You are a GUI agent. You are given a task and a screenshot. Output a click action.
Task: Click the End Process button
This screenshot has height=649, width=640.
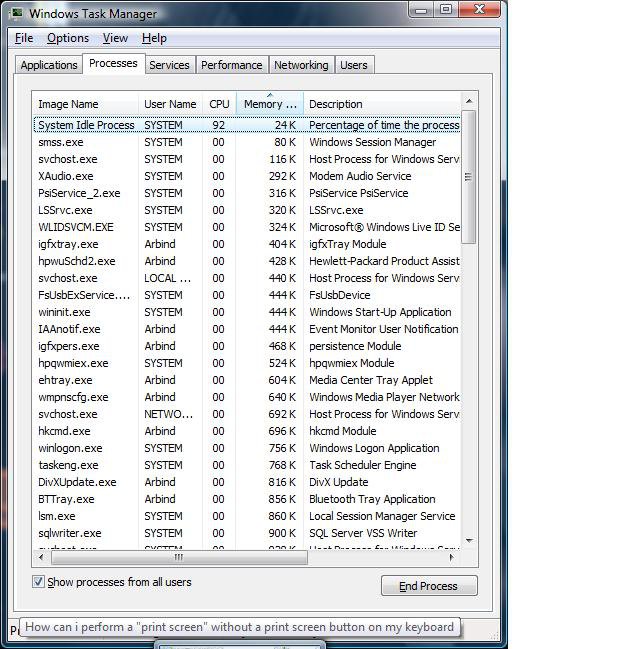429,586
